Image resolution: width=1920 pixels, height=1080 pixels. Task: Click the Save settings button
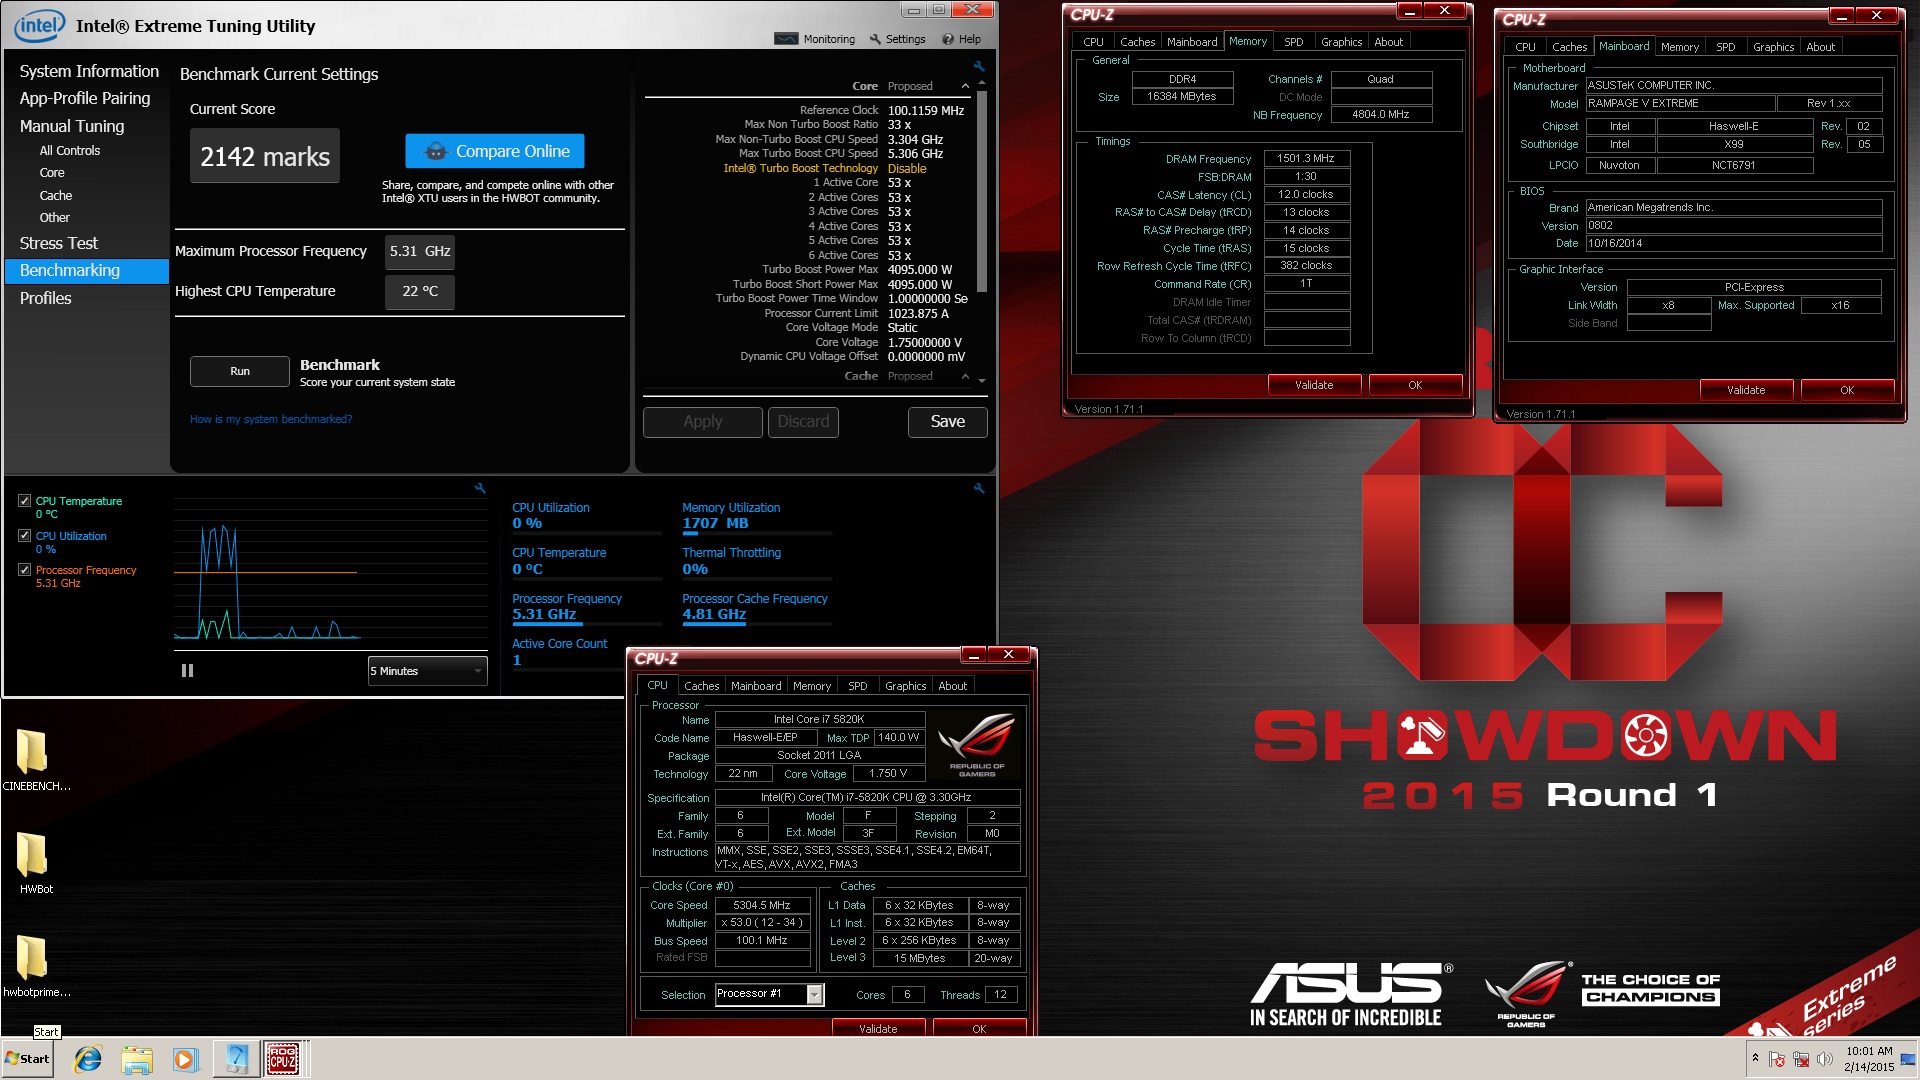[x=948, y=422]
